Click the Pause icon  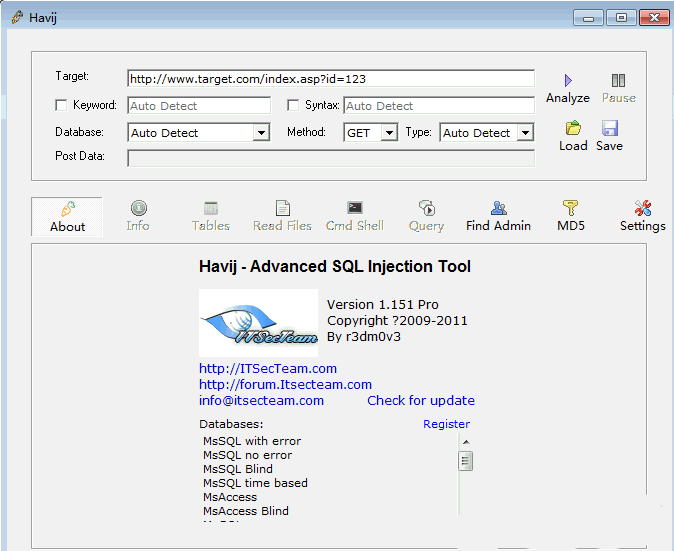618,80
